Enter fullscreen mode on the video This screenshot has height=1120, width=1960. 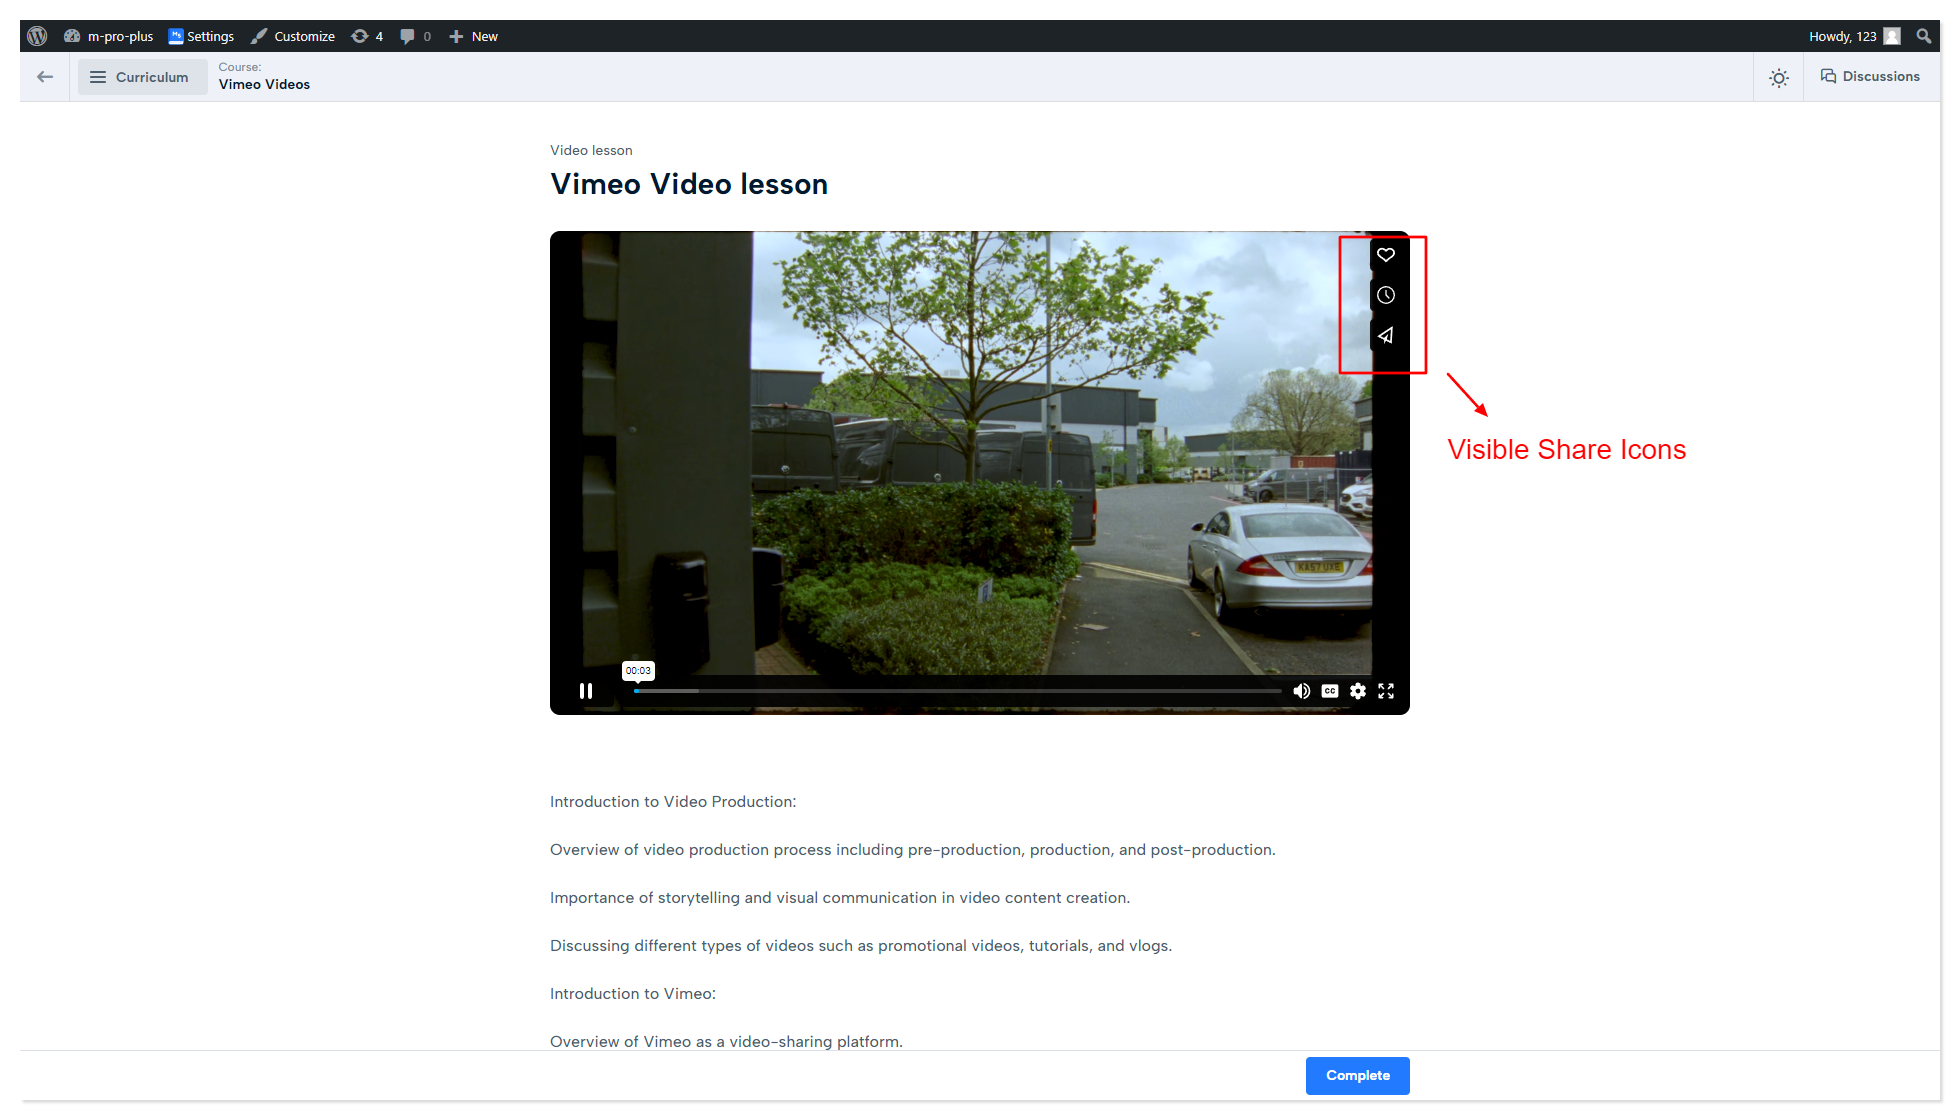click(x=1386, y=691)
